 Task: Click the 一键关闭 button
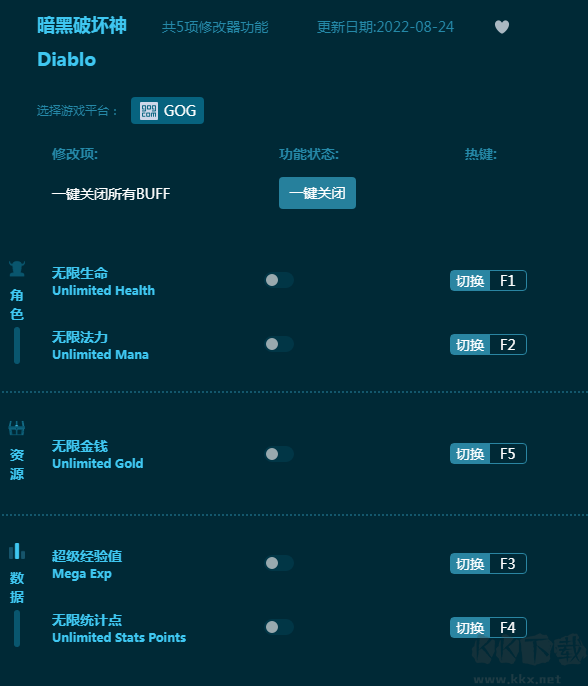point(317,193)
